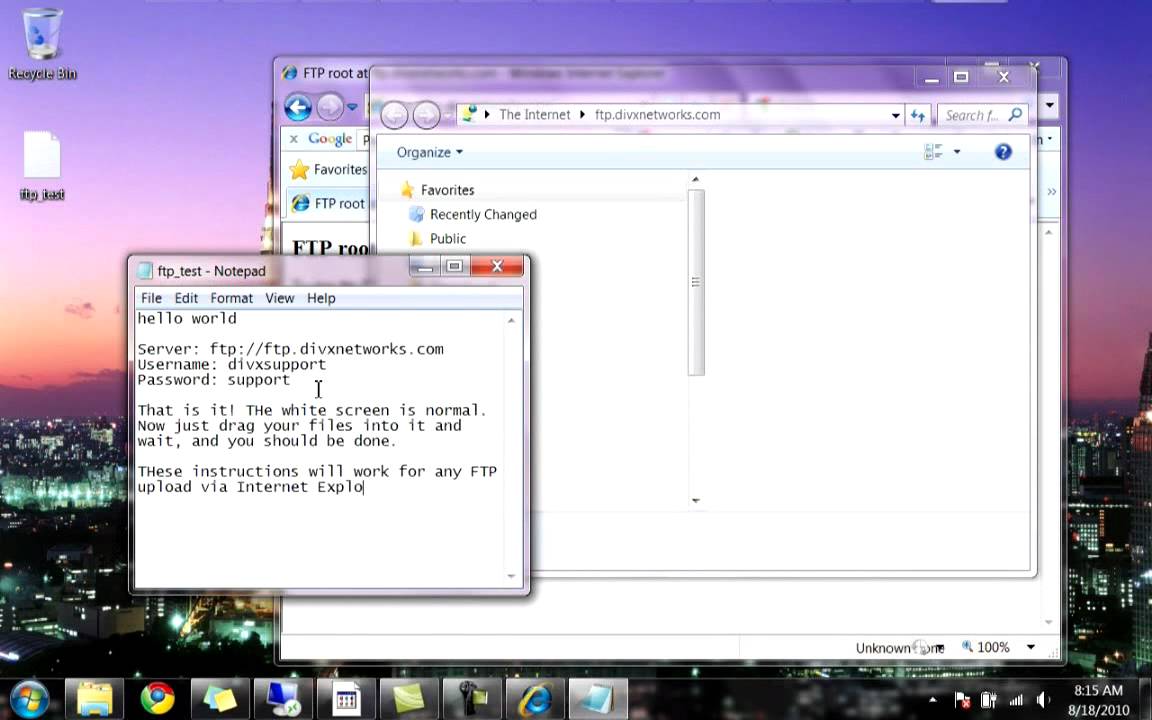Click the Google logo in IE toolbar
Viewport: 1152px width, 720px height.
coord(330,138)
